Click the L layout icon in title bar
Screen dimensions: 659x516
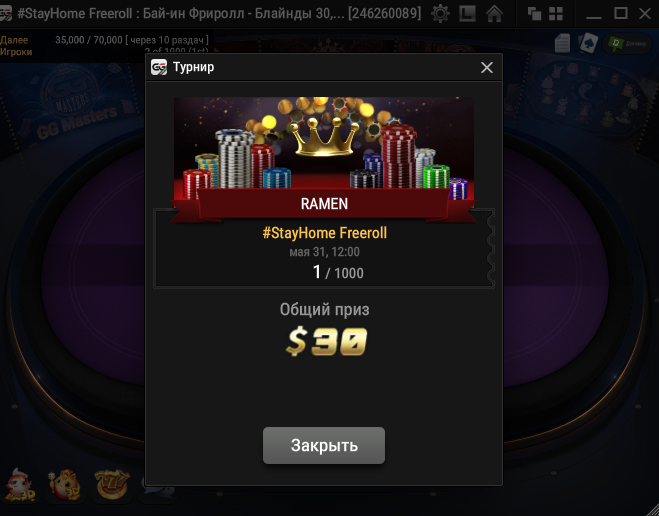coord(467,13)
